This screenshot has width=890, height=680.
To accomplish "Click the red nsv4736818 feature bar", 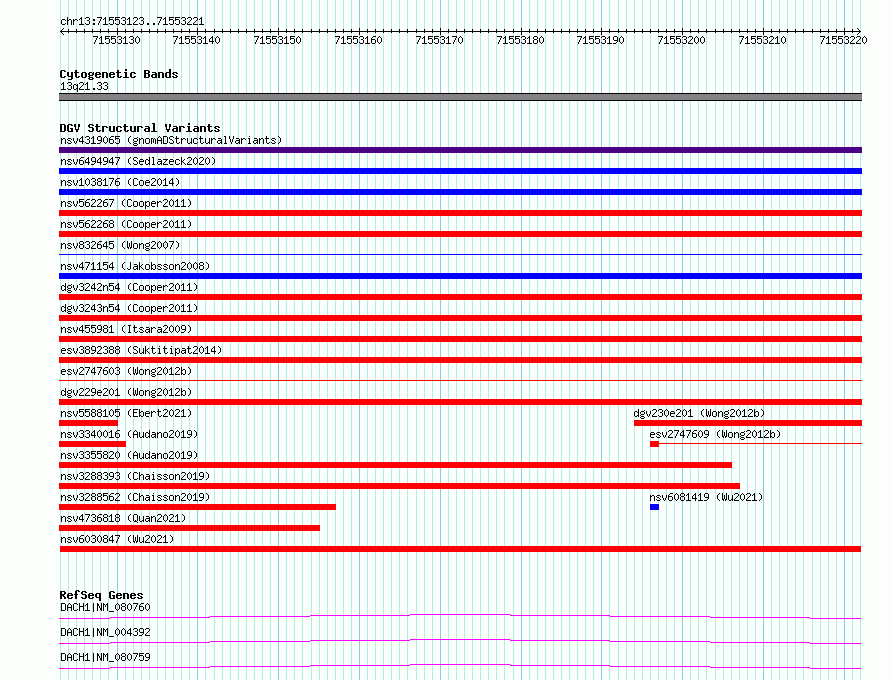I will point(190,528).
